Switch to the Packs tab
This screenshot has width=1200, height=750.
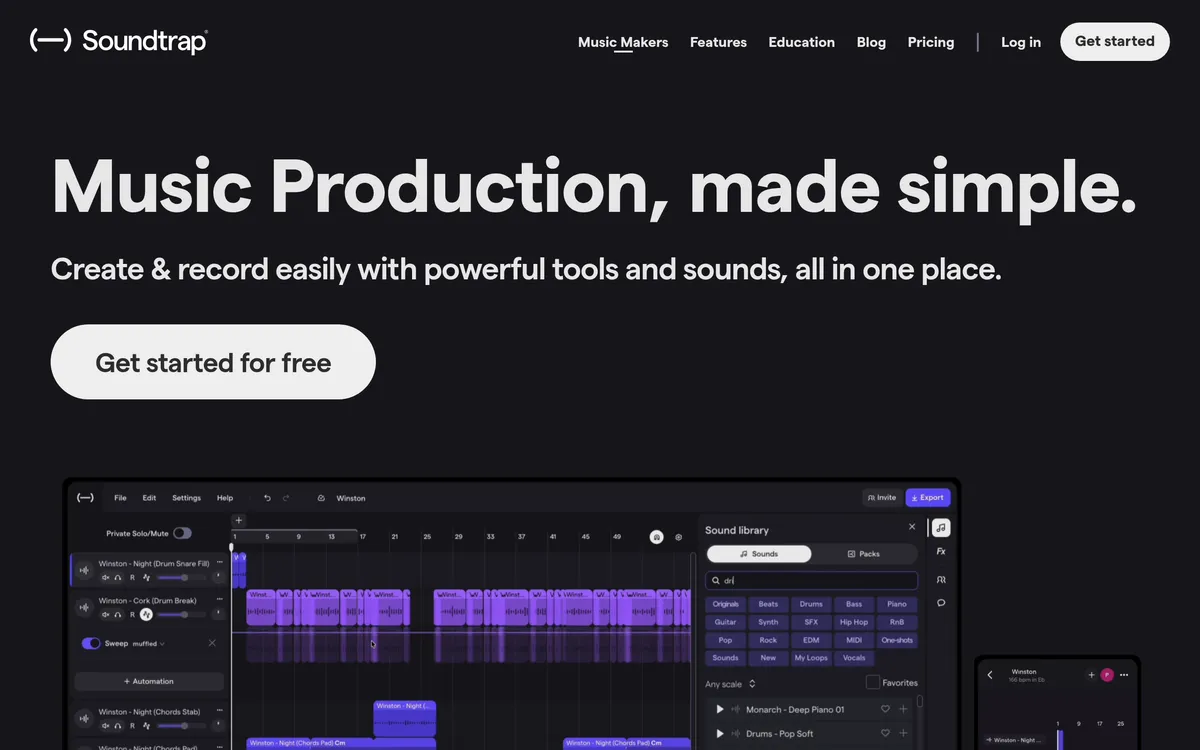point(864,554)
